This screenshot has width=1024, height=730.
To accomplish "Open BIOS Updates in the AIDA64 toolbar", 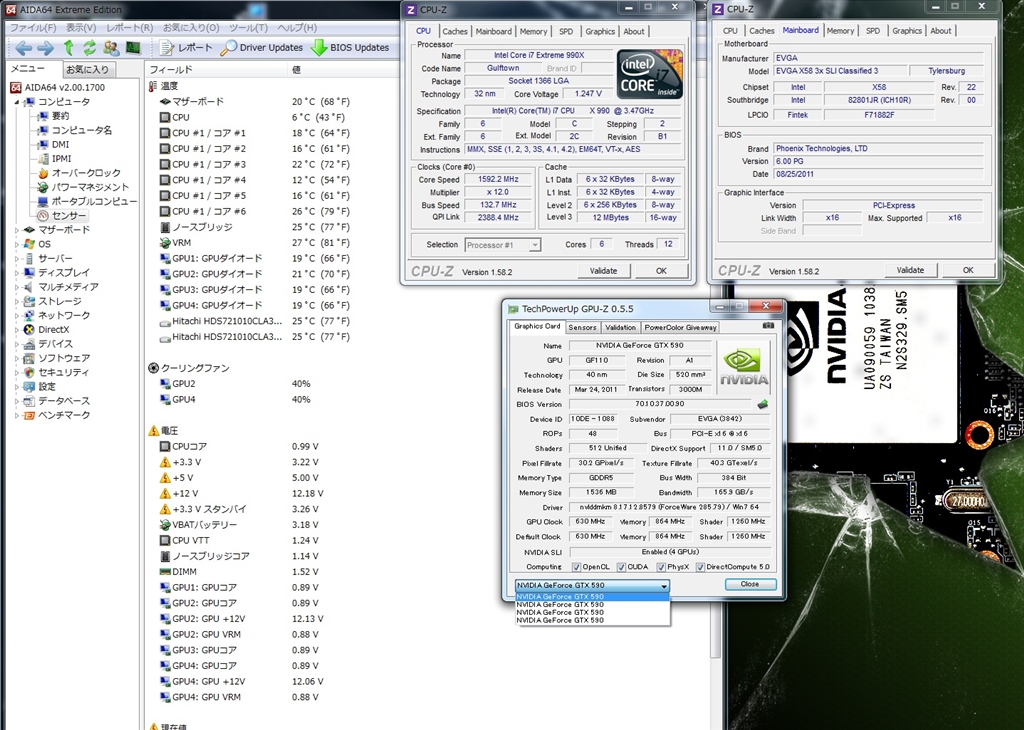I will coord(350,48).
